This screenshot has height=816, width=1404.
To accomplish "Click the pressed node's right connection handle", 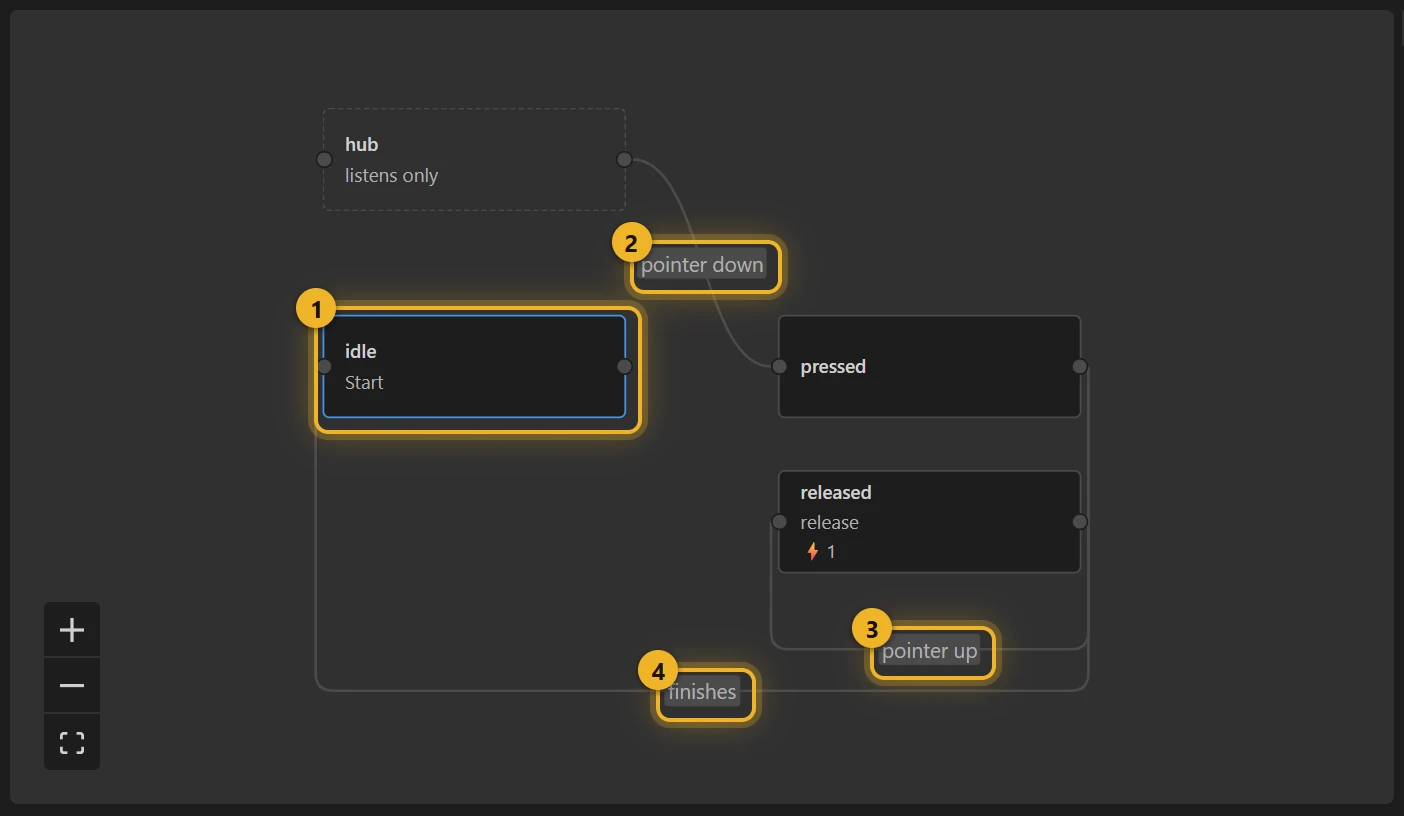I will (1080, 367).
